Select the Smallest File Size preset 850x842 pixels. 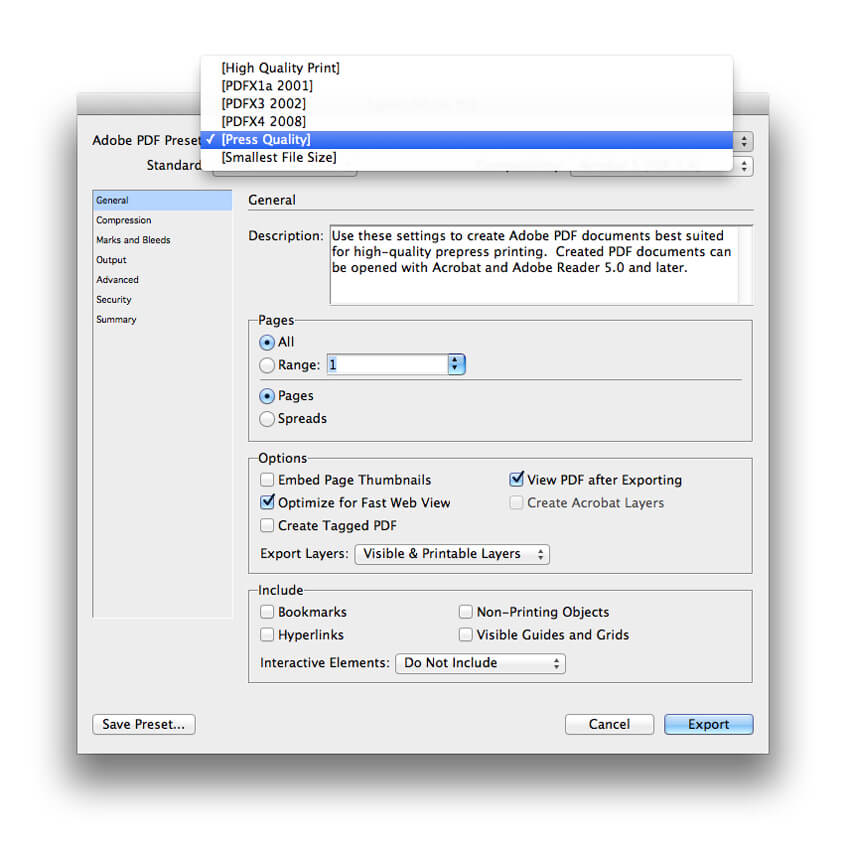point(466,157)
